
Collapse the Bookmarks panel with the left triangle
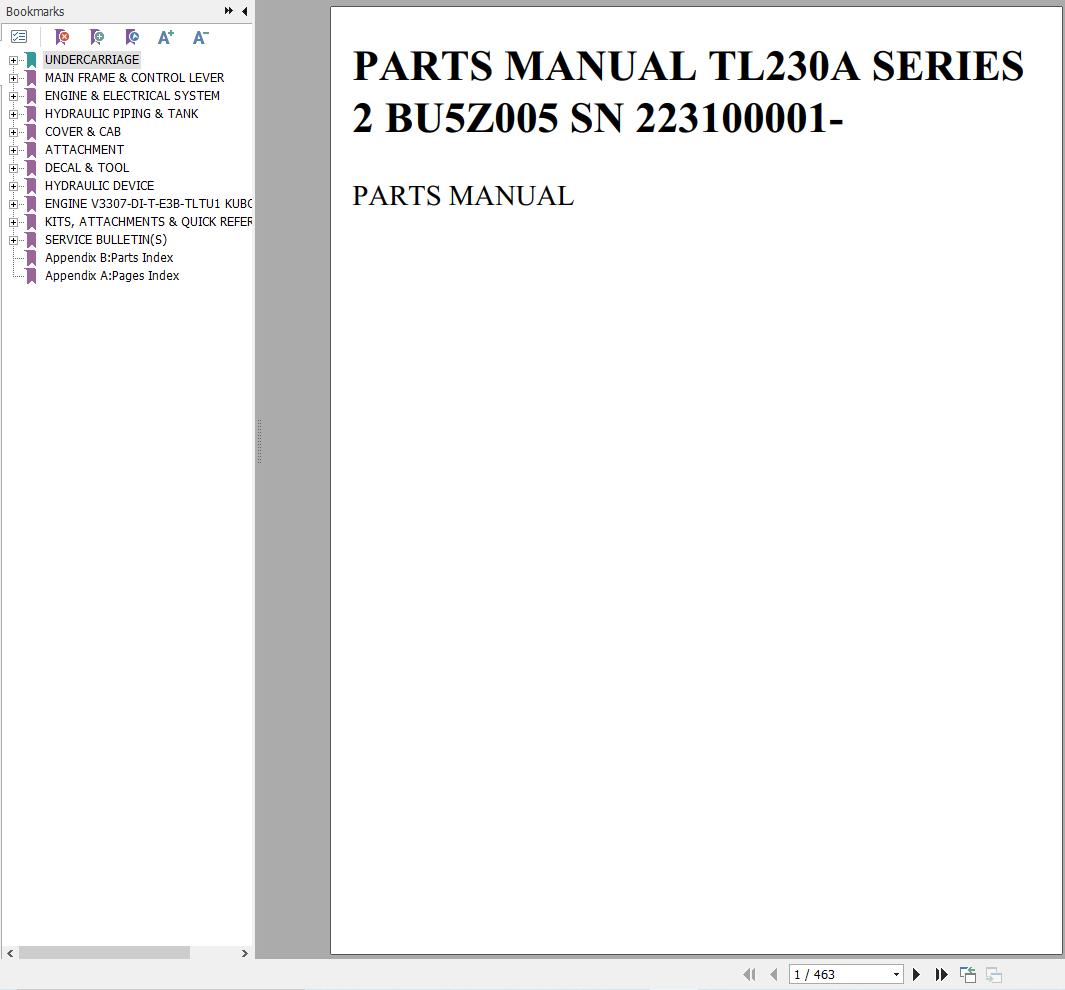click(245, 11)
